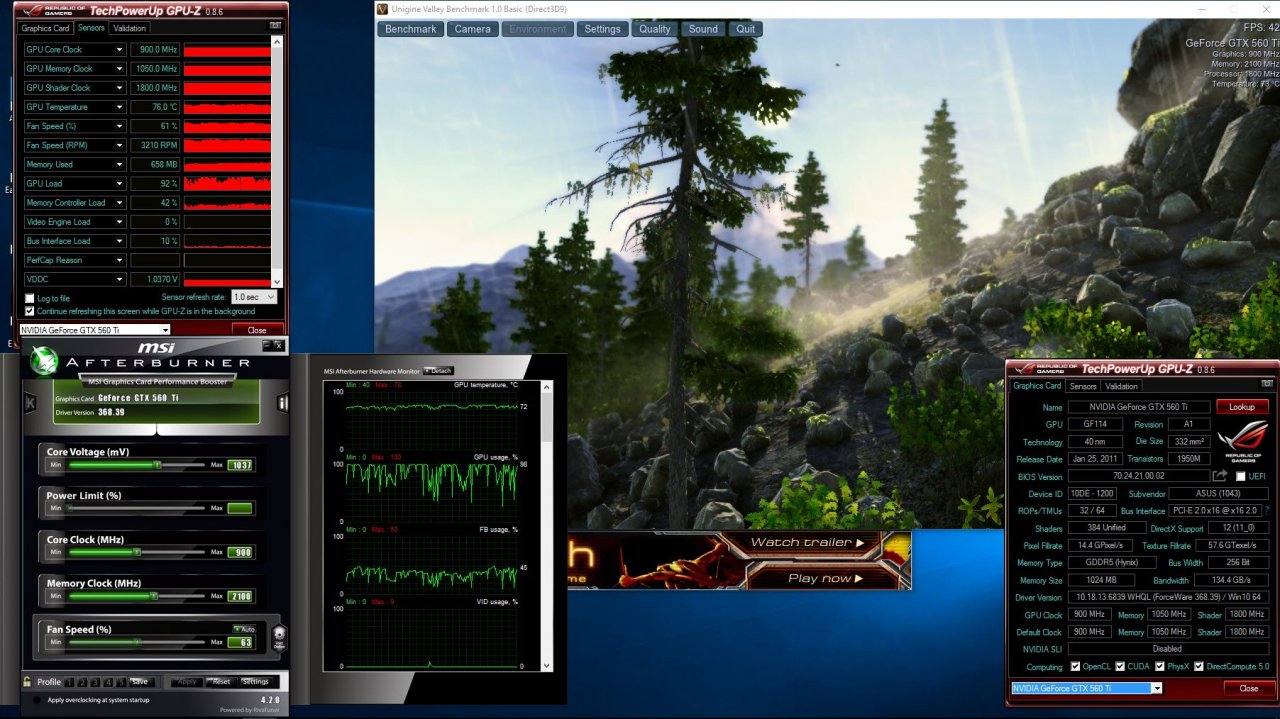Open Validation tab in lower-right GPU-Z window
The width and height of the screenshot is (1280, 719).
pyautogui.click(x=1121, y=386)
